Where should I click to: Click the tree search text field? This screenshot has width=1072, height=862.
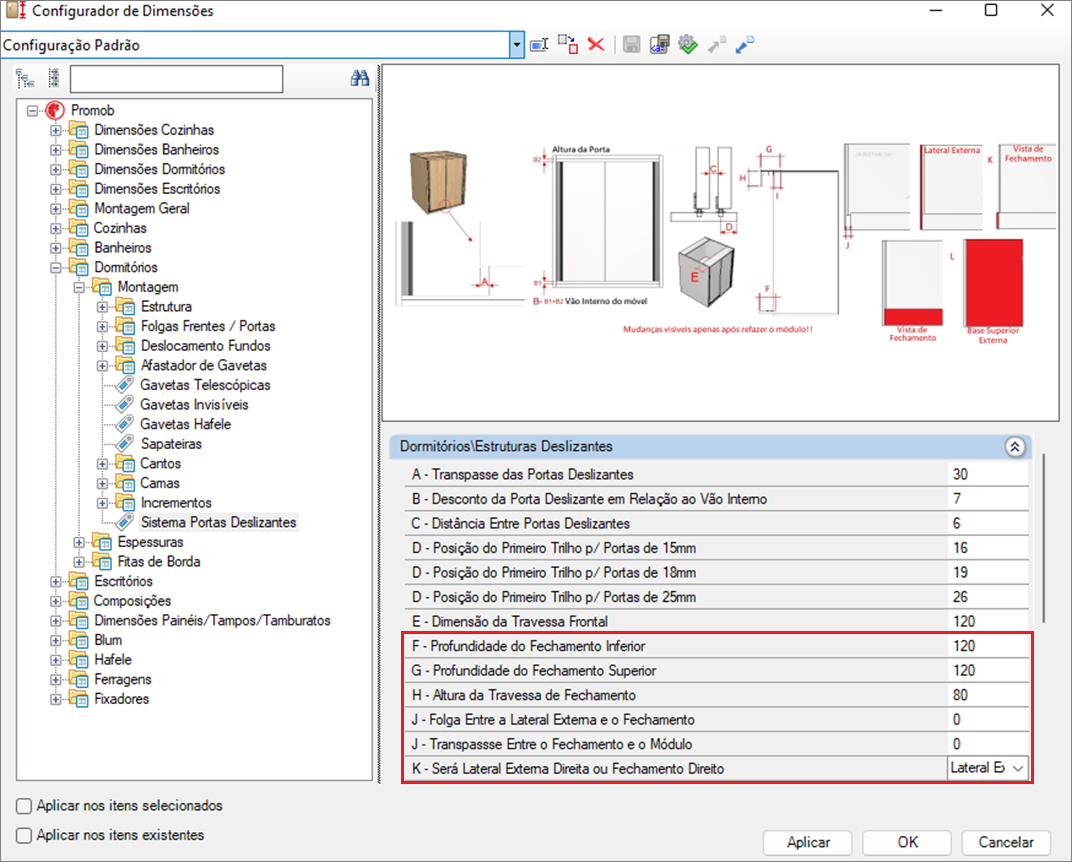176,79
